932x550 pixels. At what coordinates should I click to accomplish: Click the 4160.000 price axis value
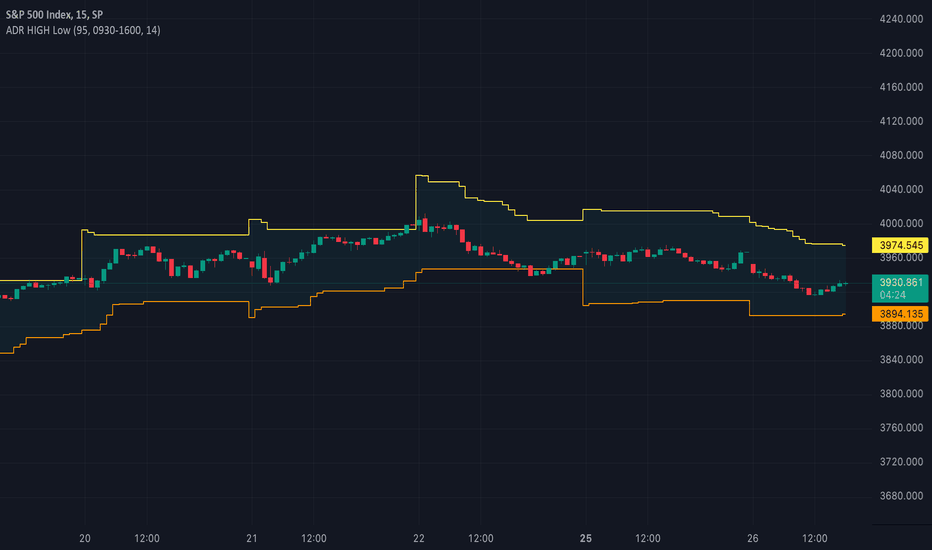(x=901, y=87)
